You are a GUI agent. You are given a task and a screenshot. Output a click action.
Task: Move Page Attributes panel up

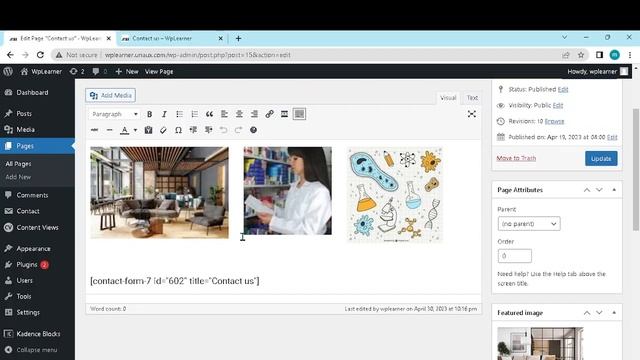pyautogui.click(x=587, y=190)
